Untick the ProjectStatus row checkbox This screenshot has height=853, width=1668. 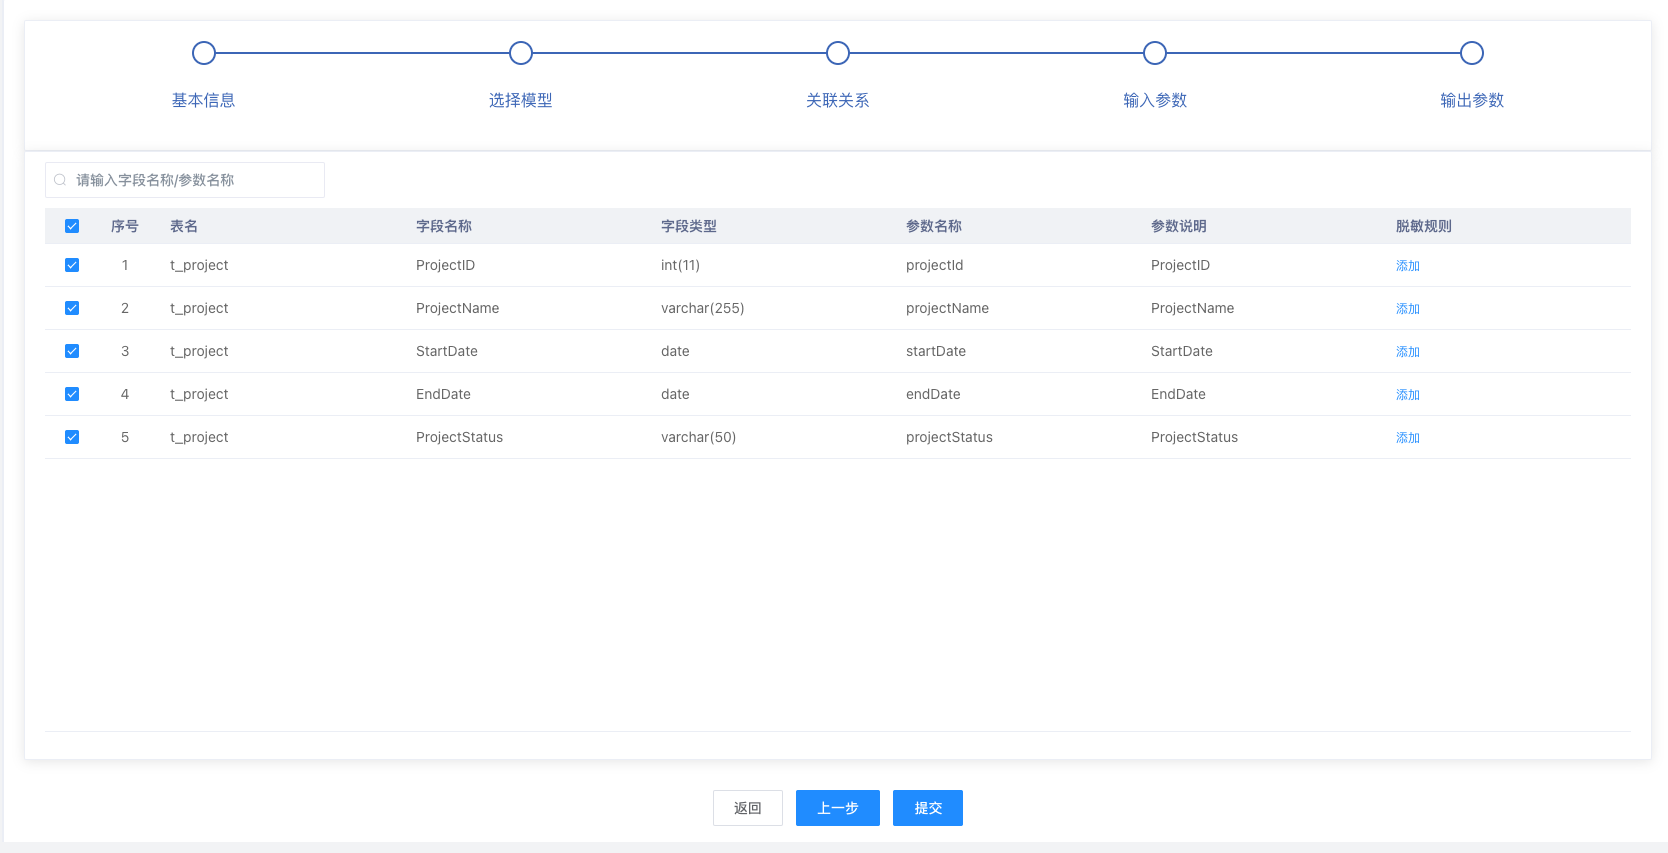click(x=72, y=437)
